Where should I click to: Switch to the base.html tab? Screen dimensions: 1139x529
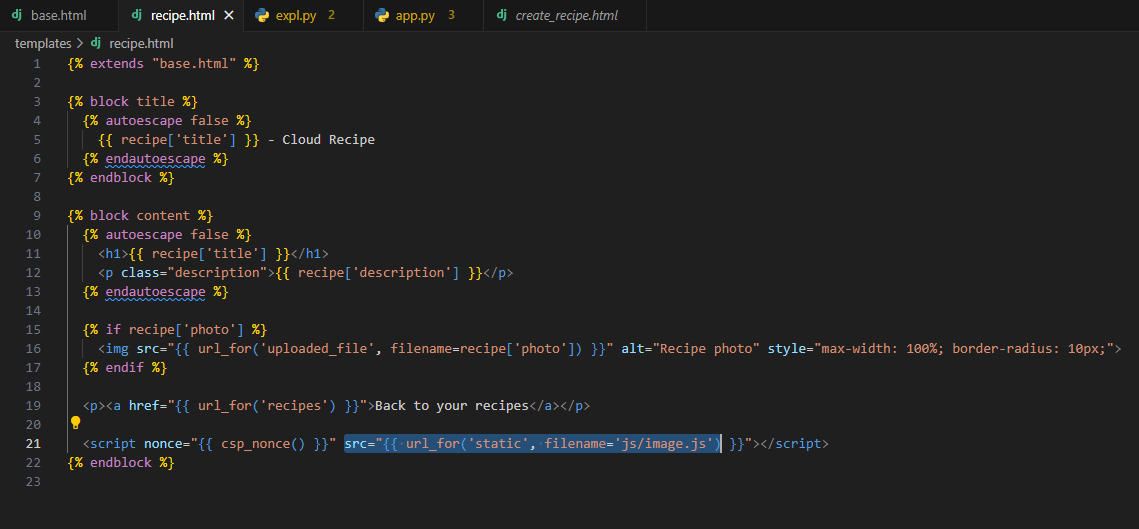[58, 16]
